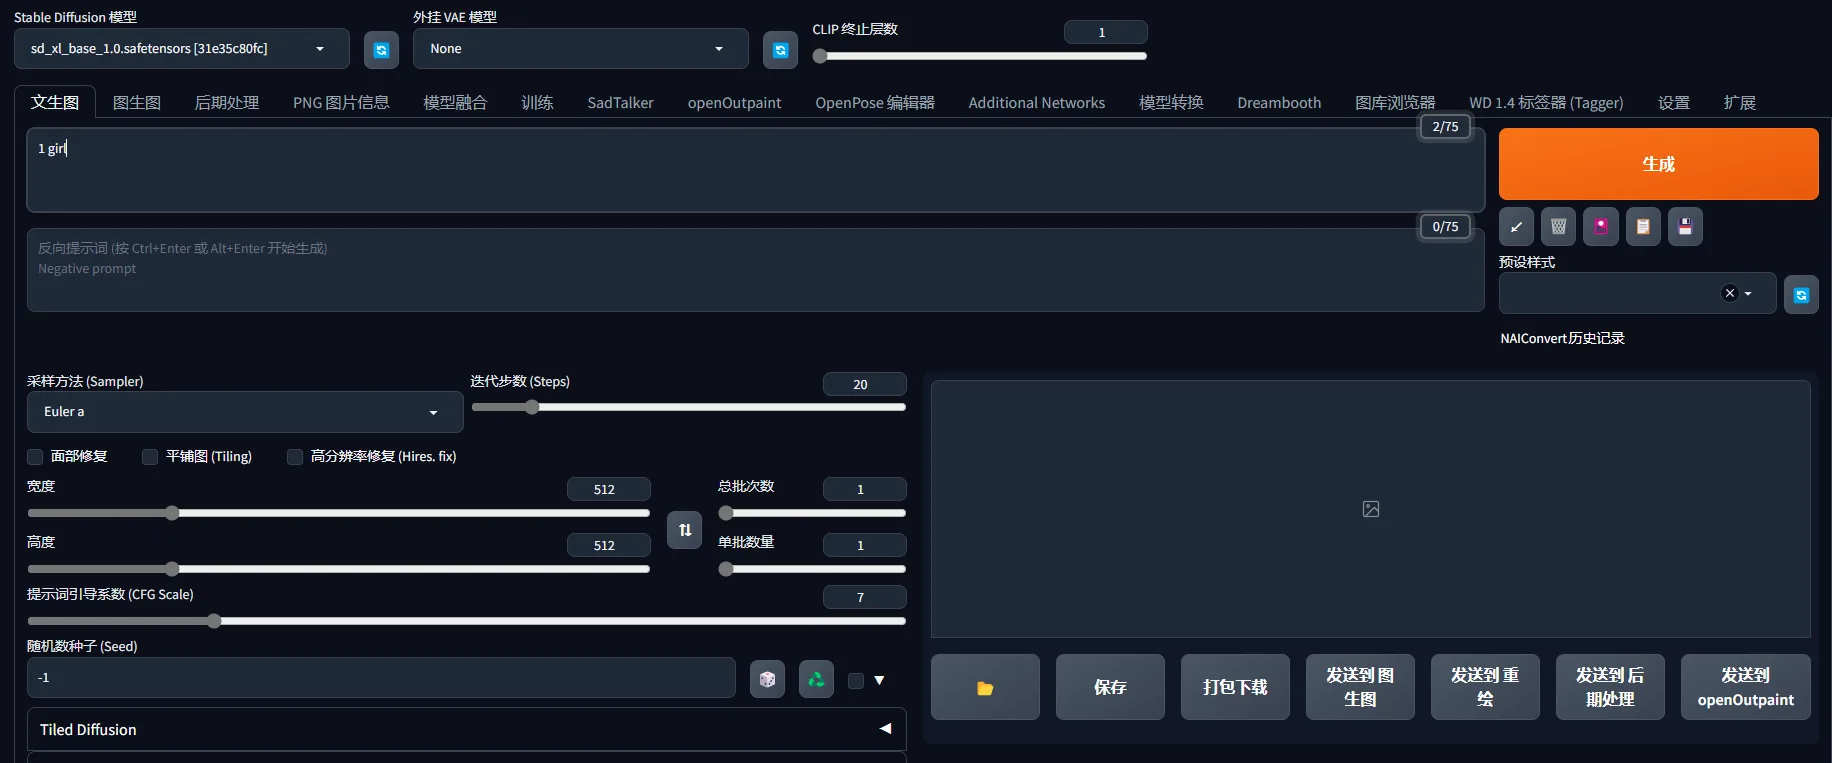This screenshot has height=763, width=1832.
Task: Show extra networks via the pink card icon
Action: click(x=1601, y=227)
